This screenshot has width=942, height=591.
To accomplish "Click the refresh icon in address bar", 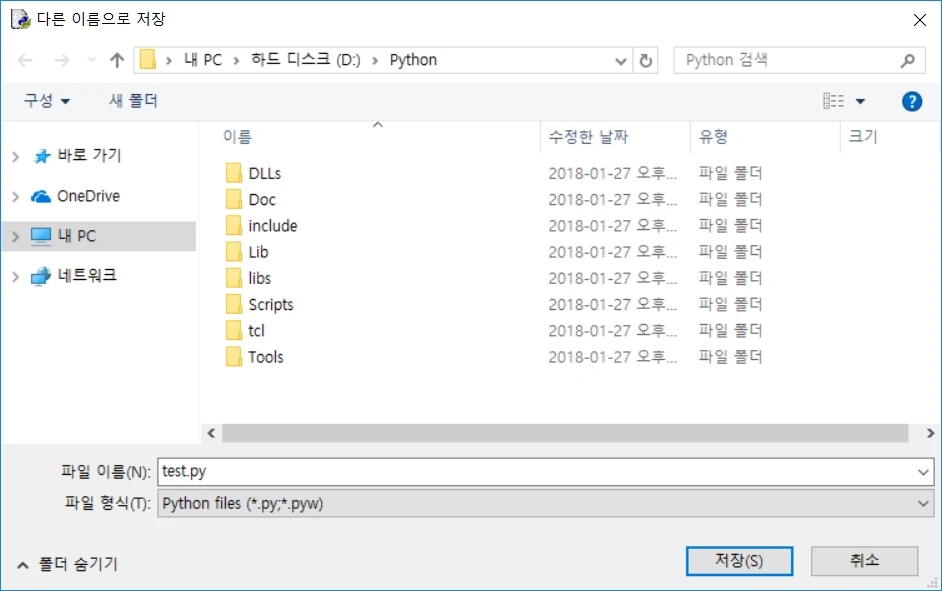I will click(646, 60).
